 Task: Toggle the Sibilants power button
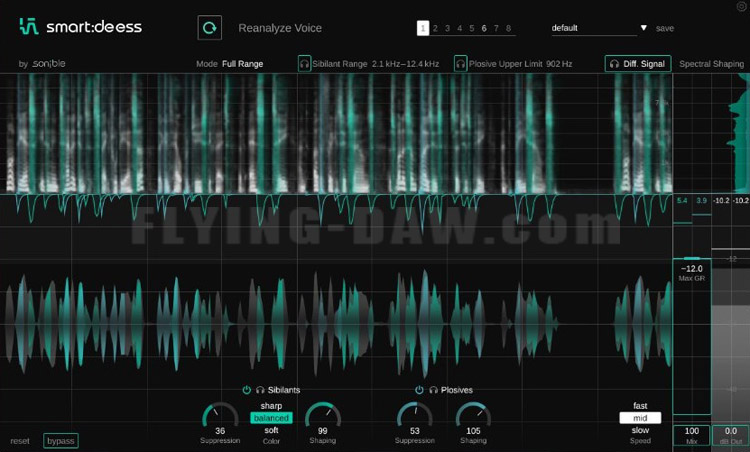tap(246, 390)
